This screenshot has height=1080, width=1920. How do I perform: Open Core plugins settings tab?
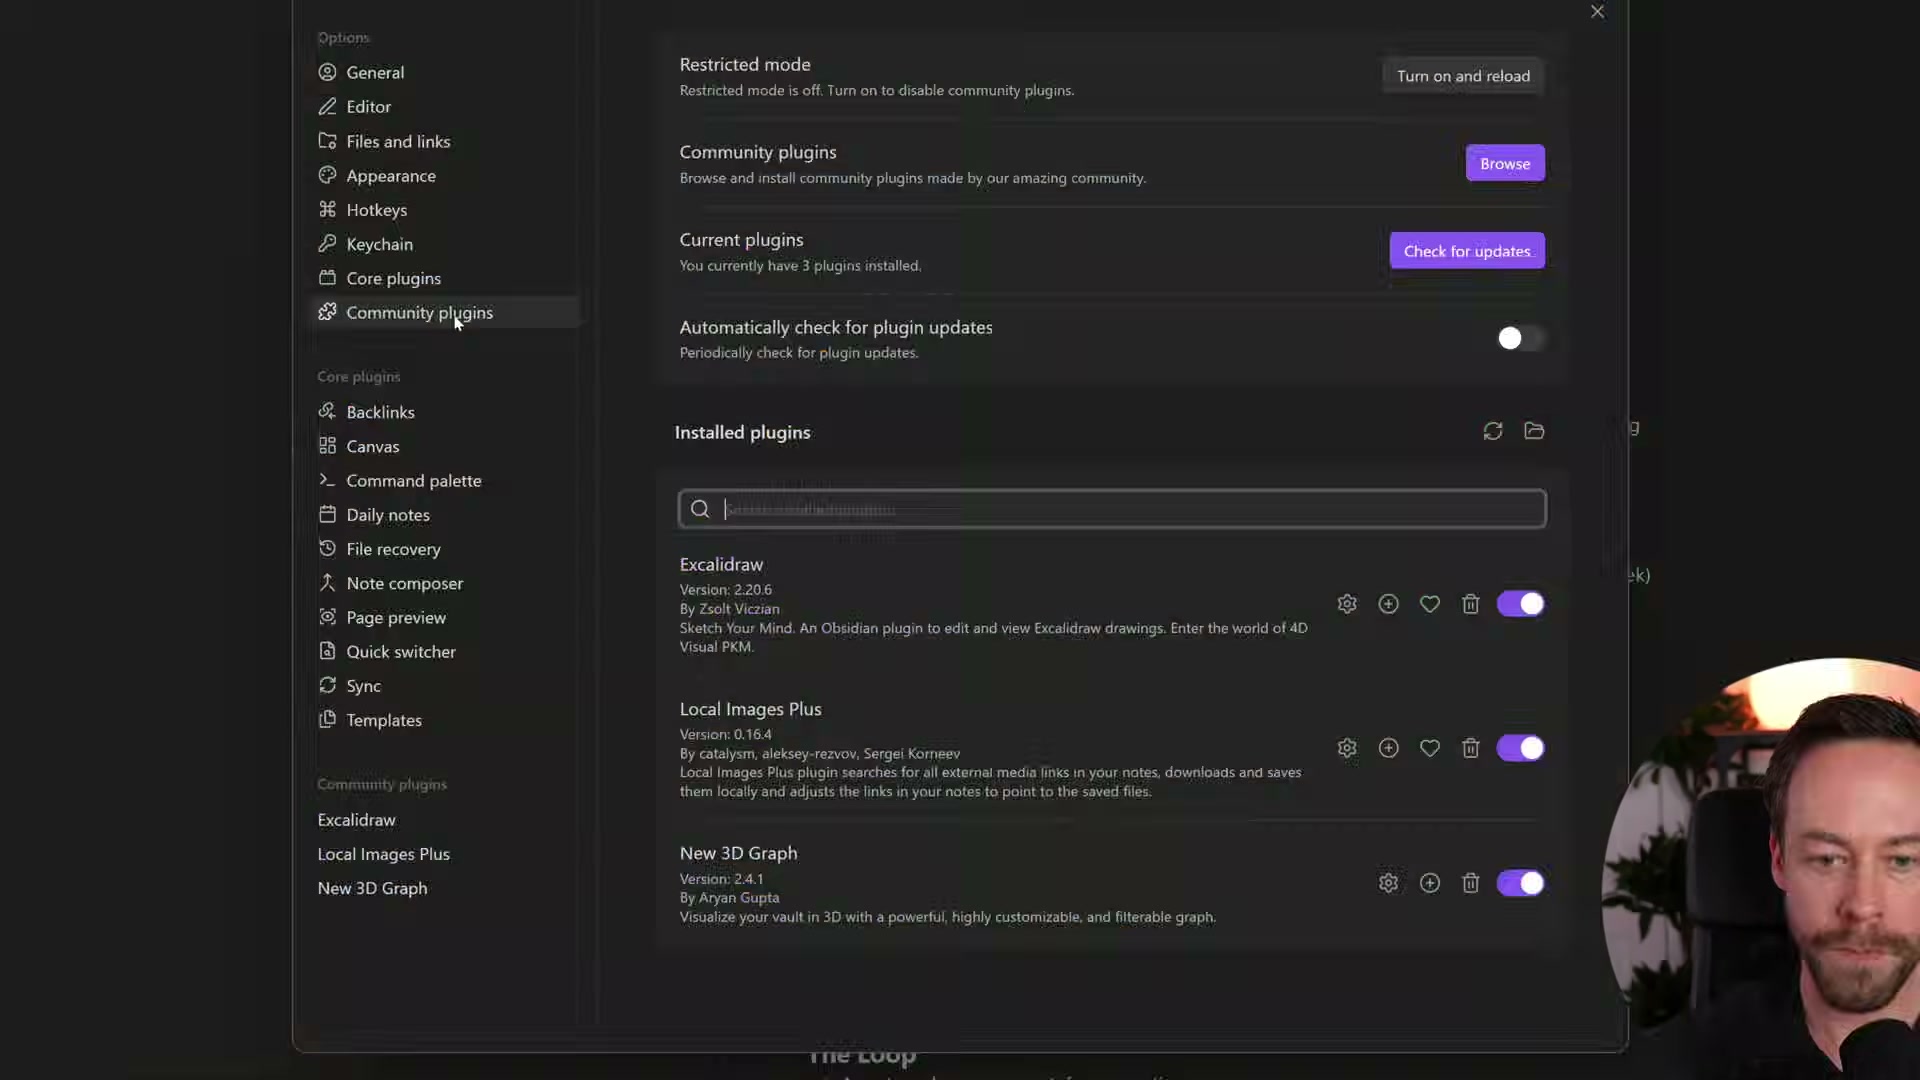(445, 278)
